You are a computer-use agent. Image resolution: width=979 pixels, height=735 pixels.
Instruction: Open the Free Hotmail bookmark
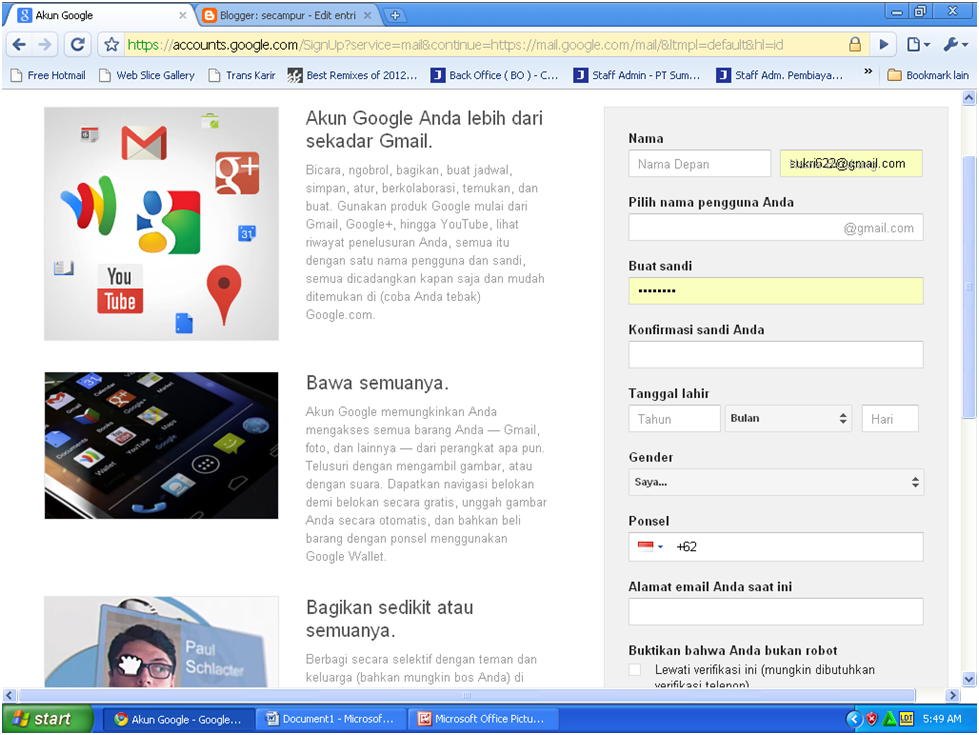[47, 74]
